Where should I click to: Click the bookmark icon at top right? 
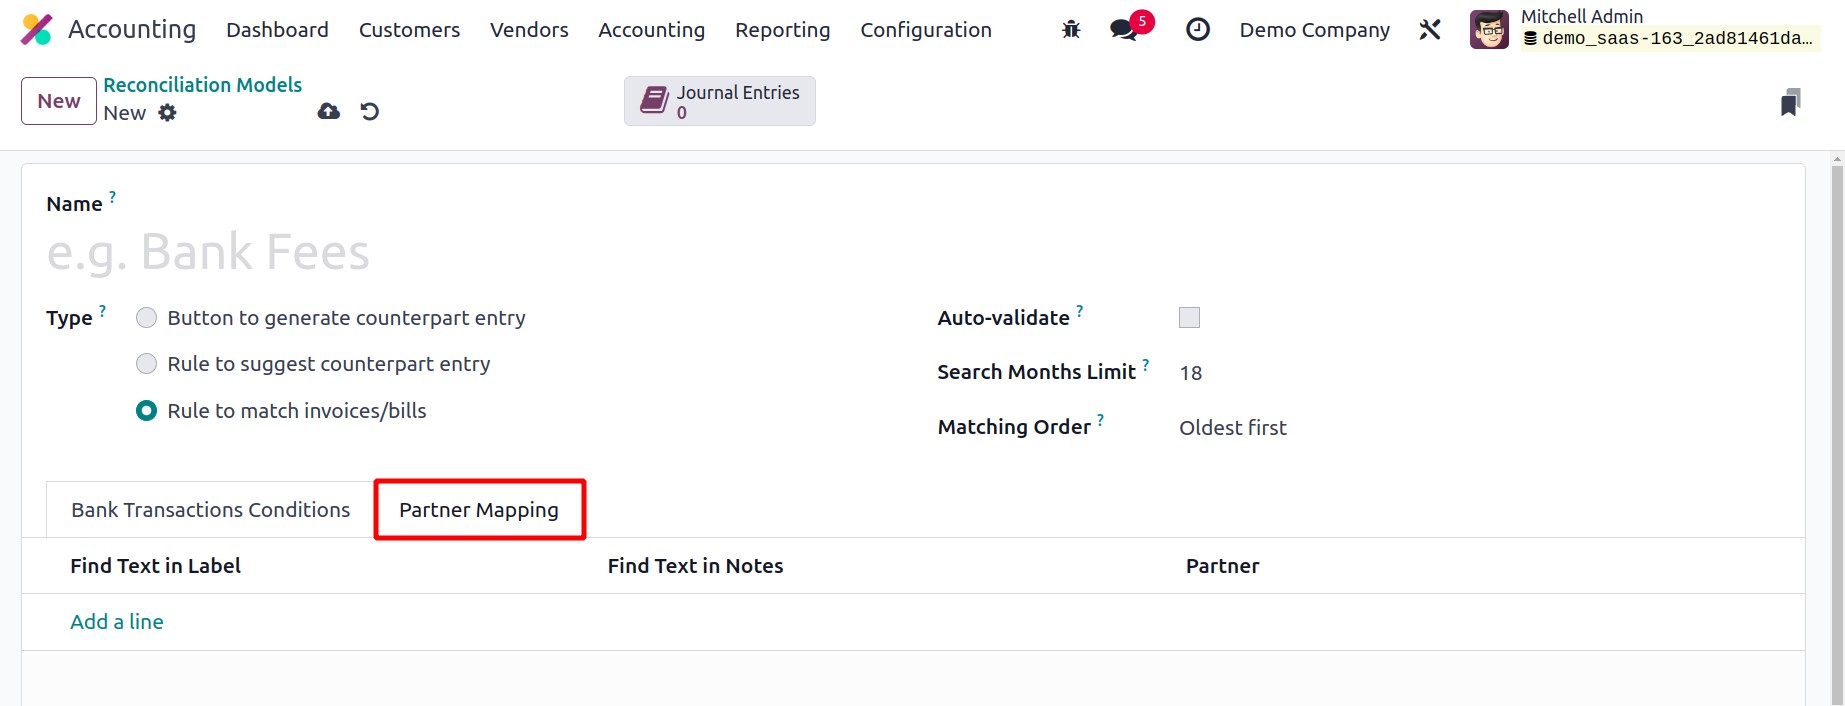[x=1790, y=102]
